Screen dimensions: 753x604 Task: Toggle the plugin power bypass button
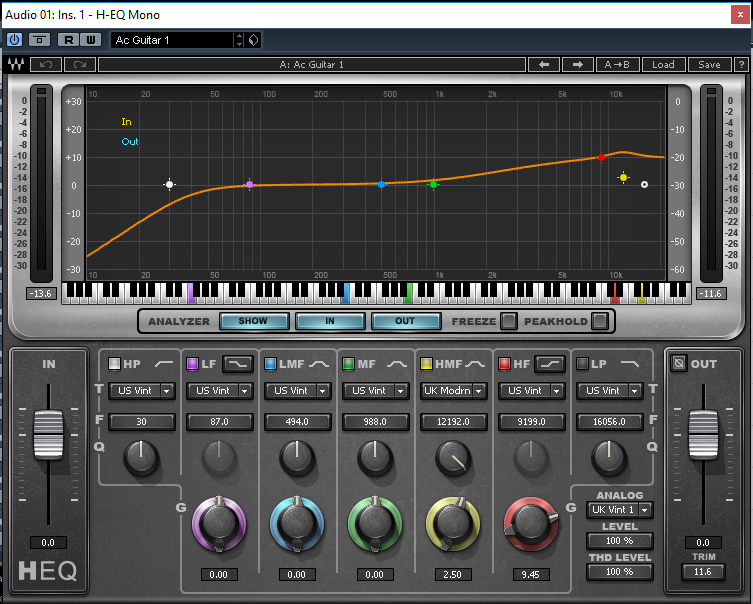pos(14,40)
